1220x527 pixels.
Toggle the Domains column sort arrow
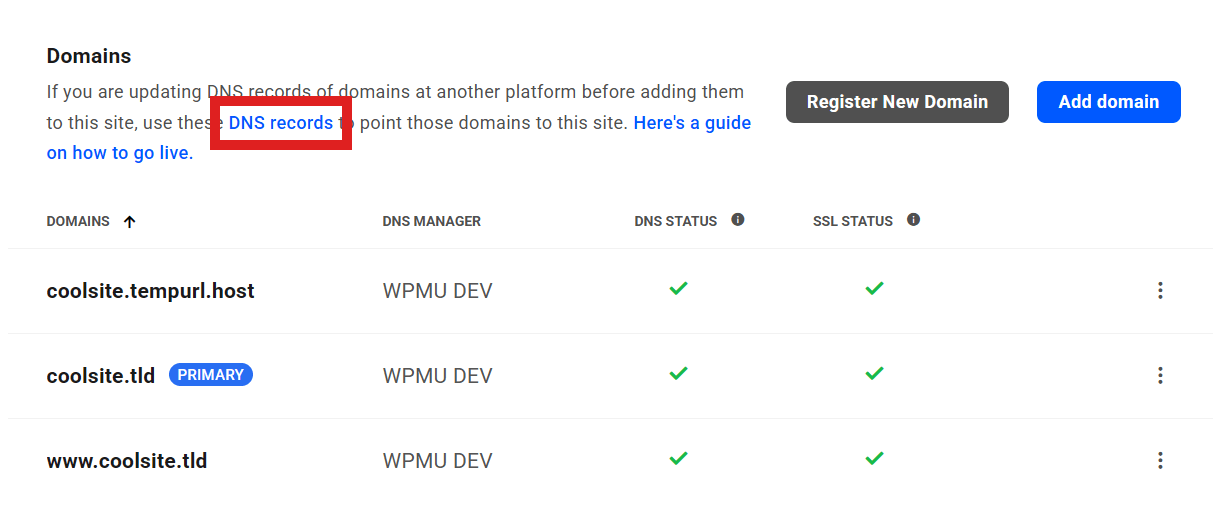(129, 222)
